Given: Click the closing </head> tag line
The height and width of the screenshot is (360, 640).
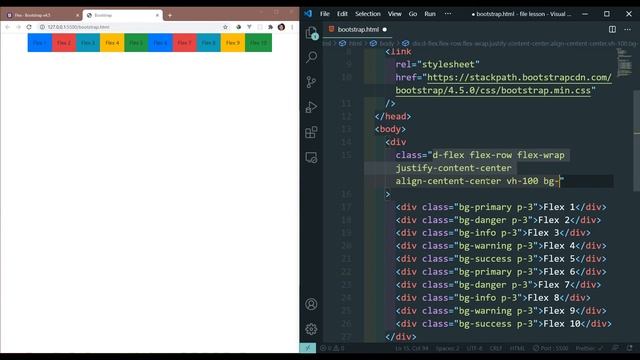Looking at the screenshot, I should pos(393,116).
